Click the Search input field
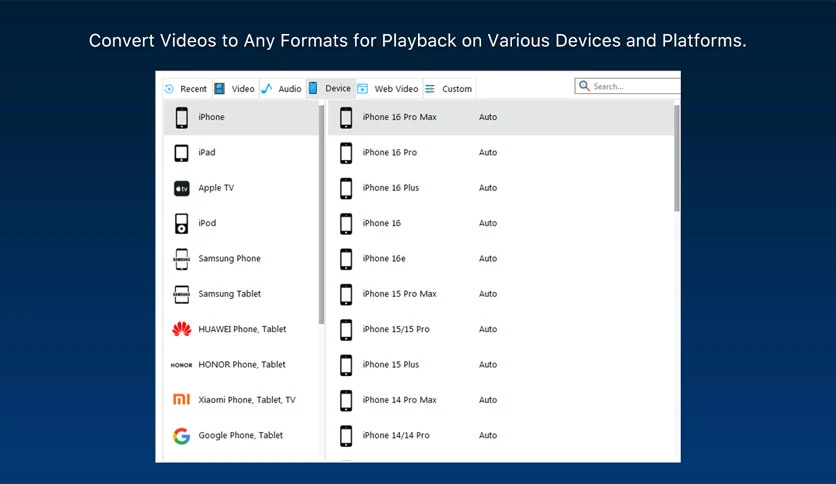836x484 pixels. point(628,86)
